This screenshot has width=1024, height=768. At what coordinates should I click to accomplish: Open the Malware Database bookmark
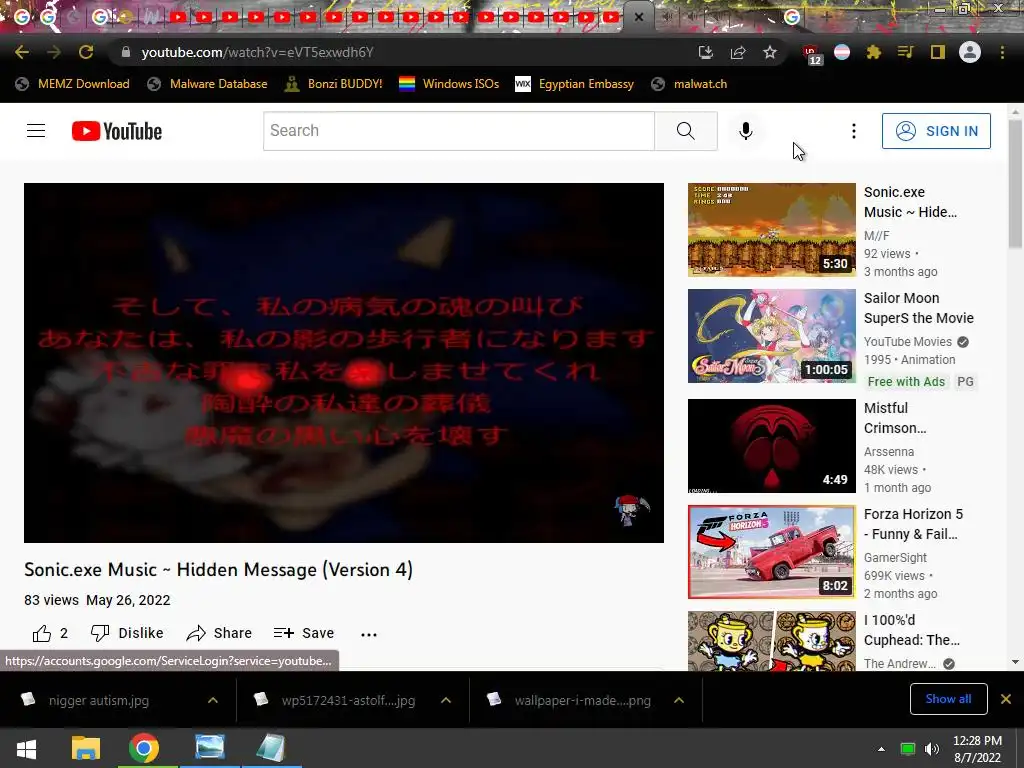(208, 84)
